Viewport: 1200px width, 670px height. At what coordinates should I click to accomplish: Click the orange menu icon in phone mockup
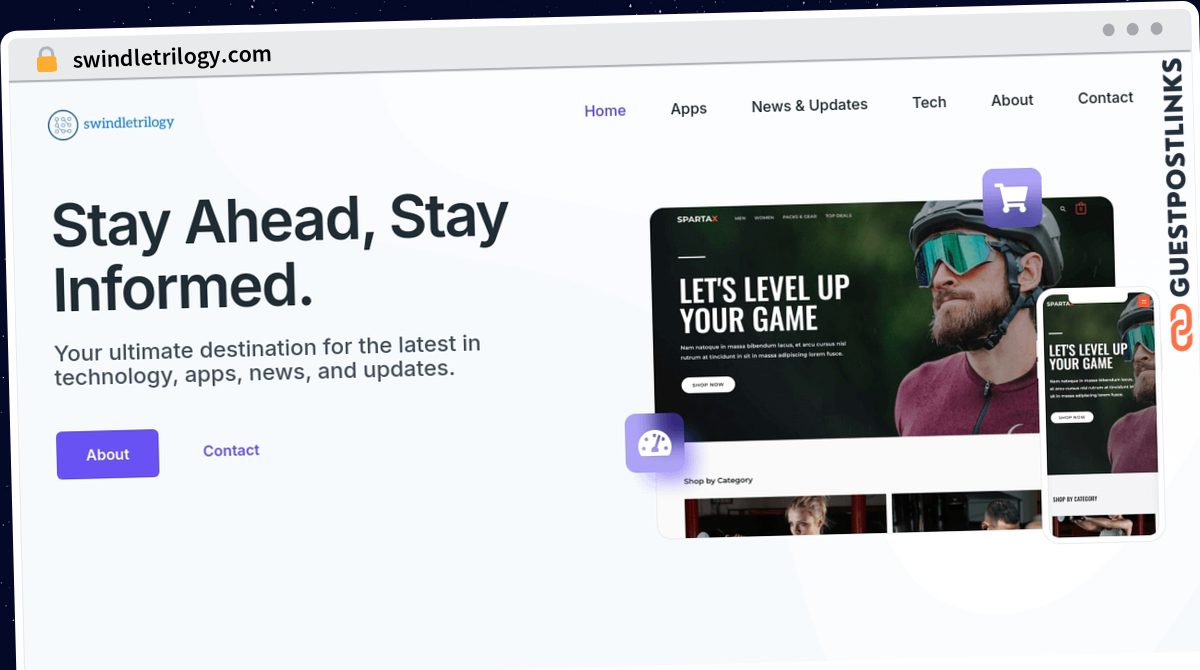coord(1143,300)
